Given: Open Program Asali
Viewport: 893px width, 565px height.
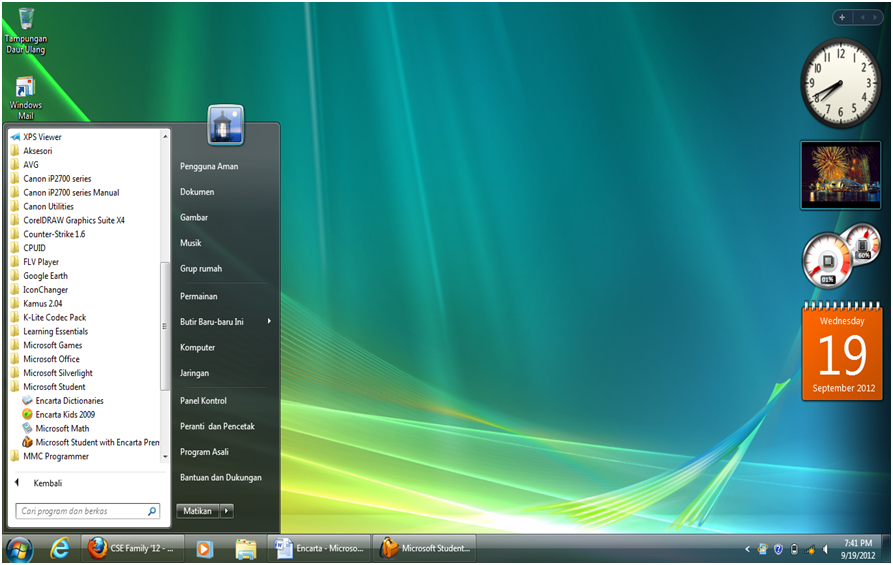Looking at the screenshot, I should pyautogui.click(x=204, y=452).
